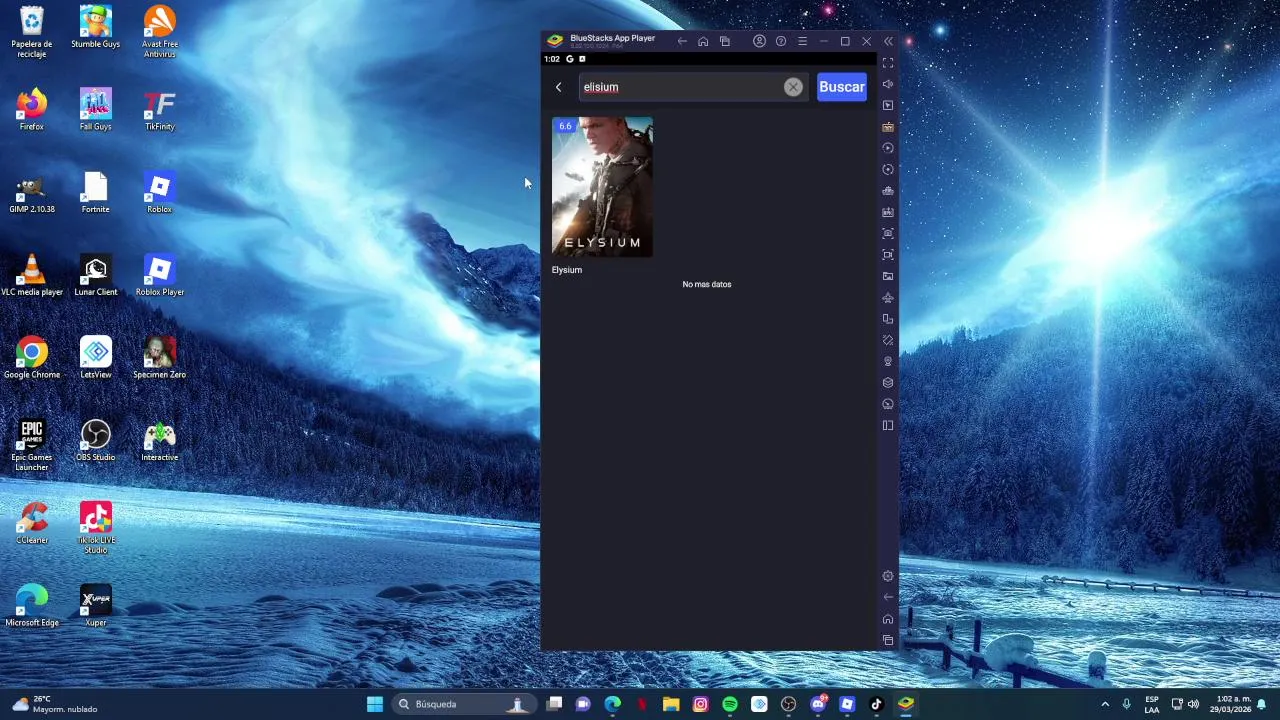
Task: Open BlueStacks multi-instance manager layers icon
Action: 888,382
